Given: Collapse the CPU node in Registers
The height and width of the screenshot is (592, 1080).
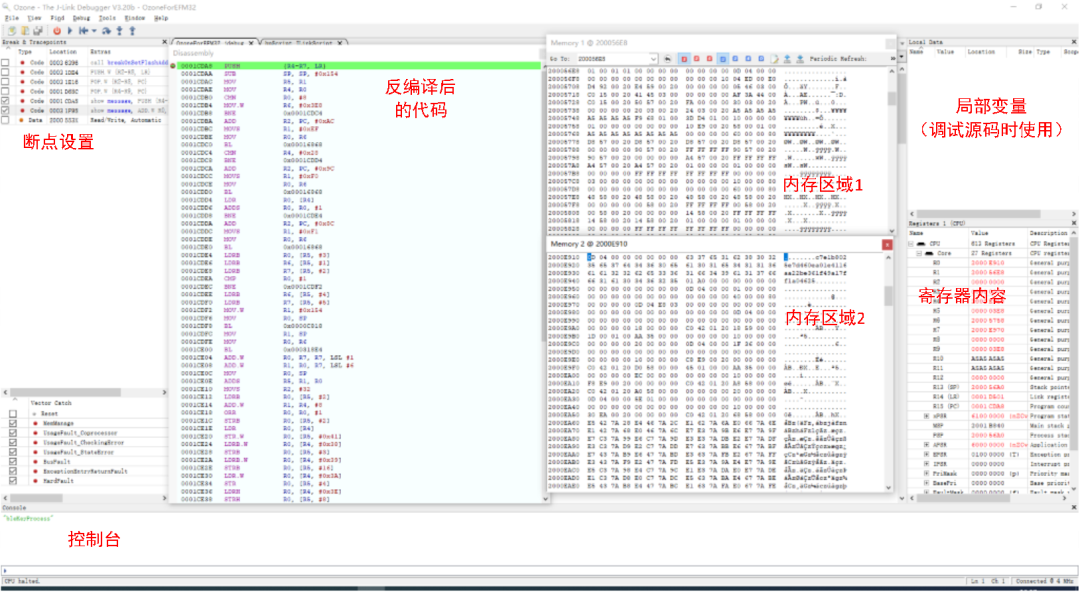Looking at the screenshot, I should 911,244.
